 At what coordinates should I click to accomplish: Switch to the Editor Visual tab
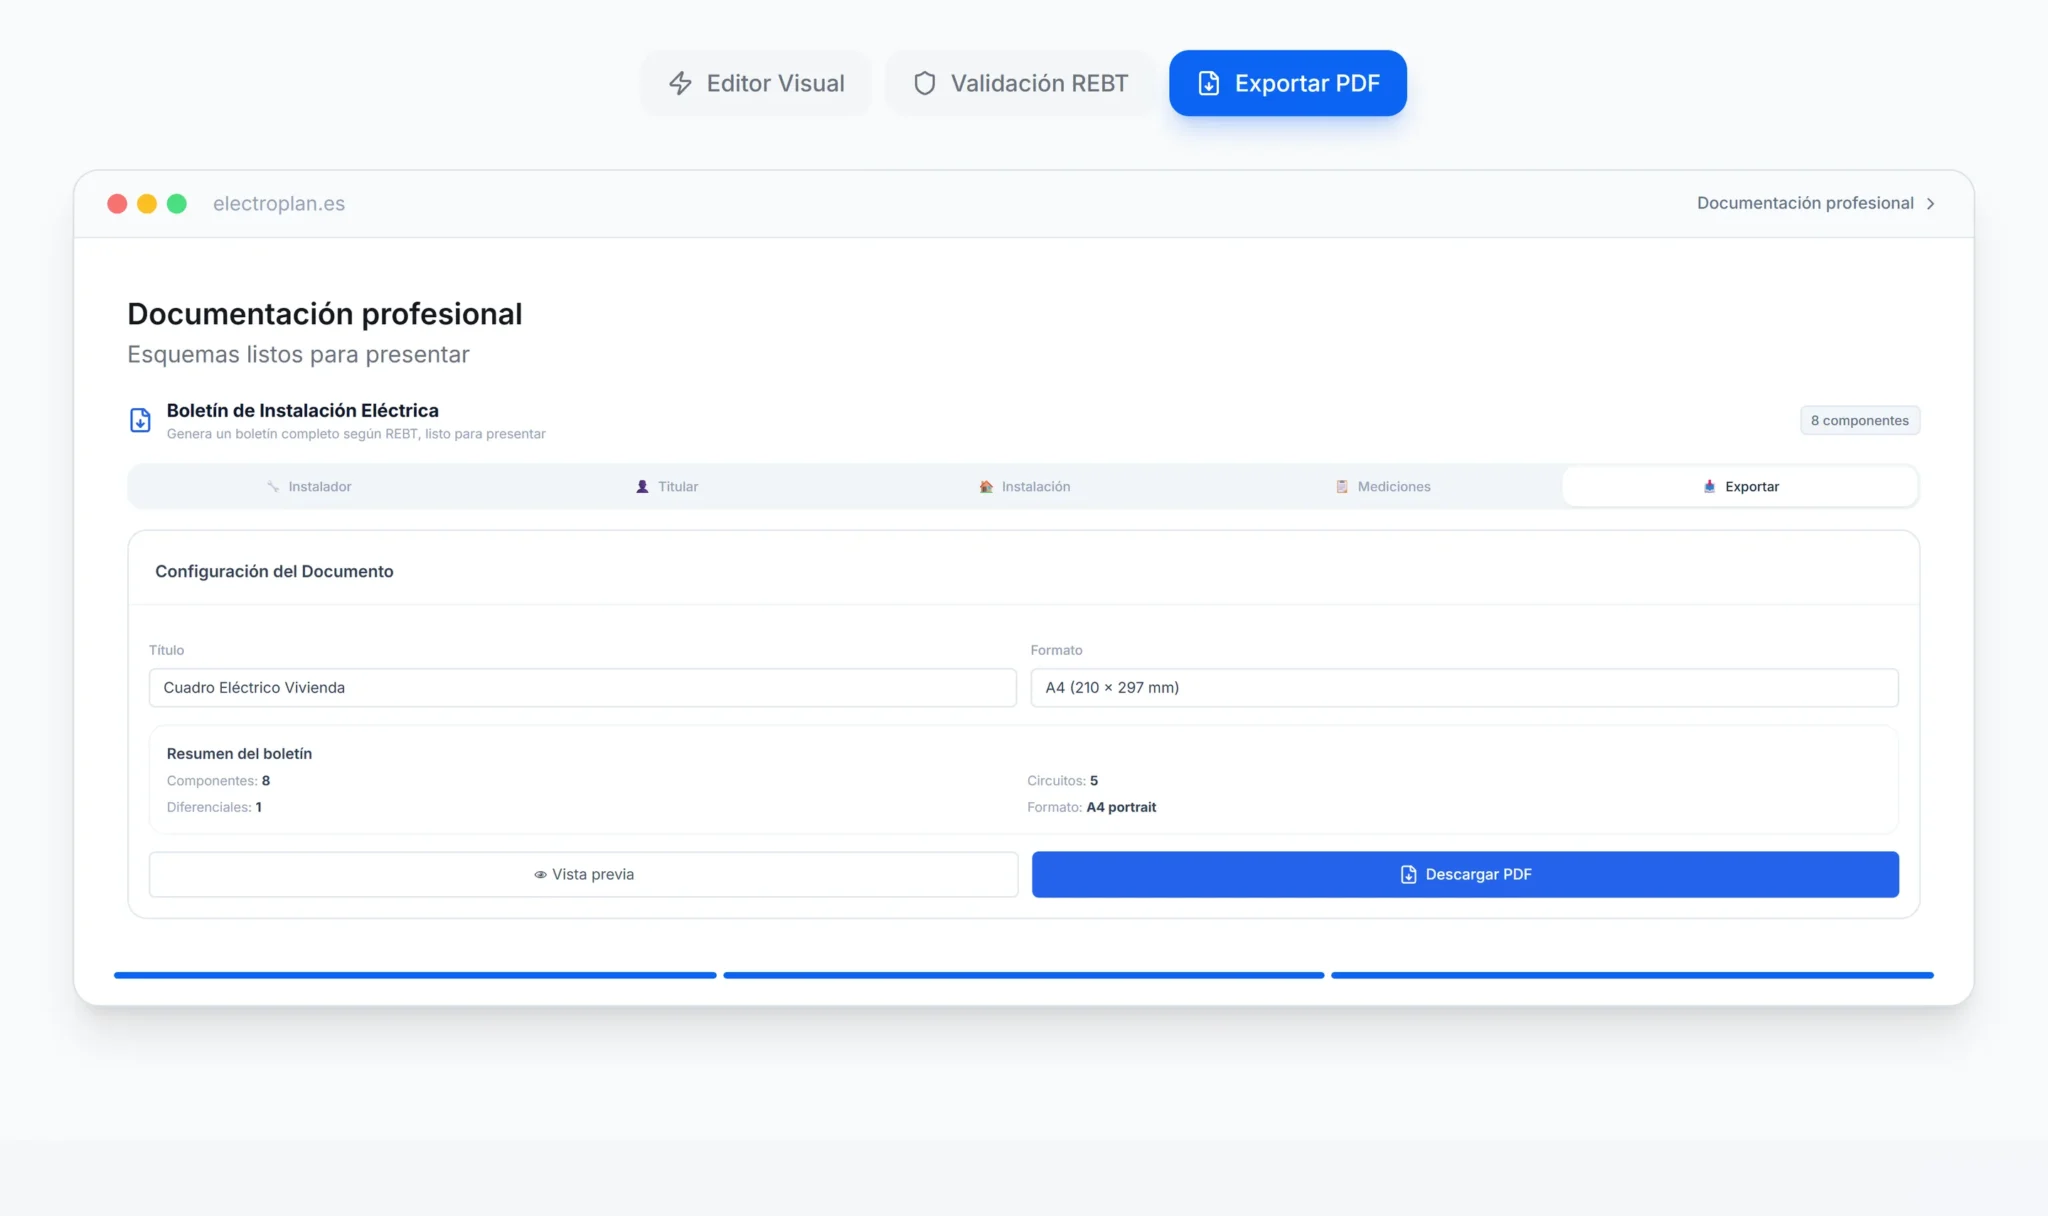[756, 83]
